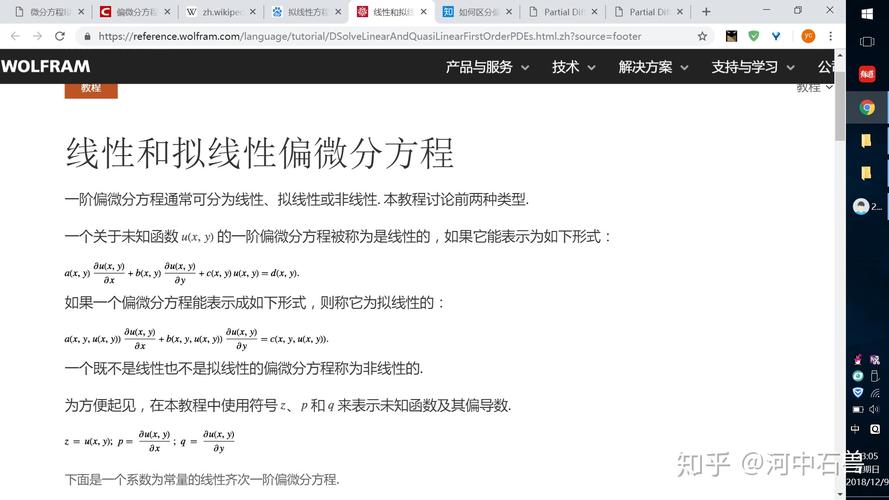Expand the 技术 dropdown menu
This screenshot has height=500, width=889.
click(x=574, y=67)
